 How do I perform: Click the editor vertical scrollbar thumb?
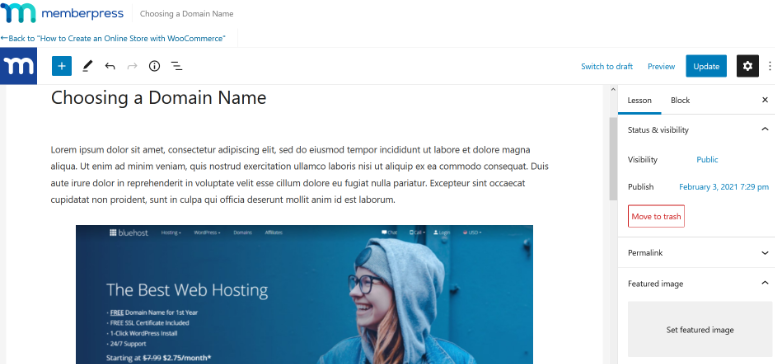click(613, 158)
